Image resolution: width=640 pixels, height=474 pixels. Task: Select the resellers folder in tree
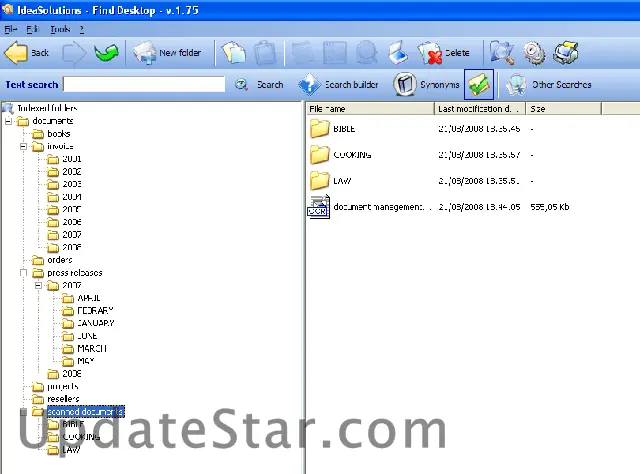point(63,399)
